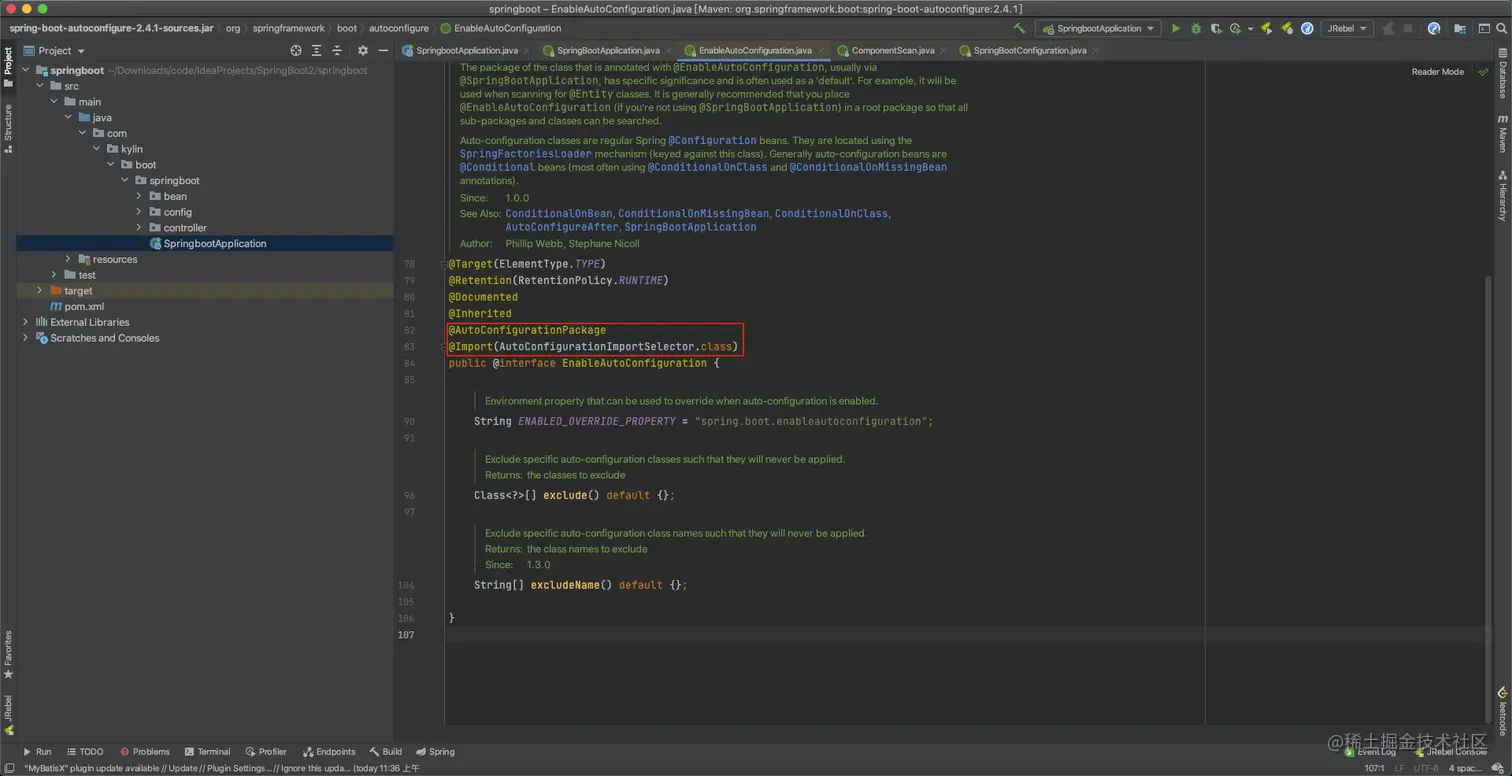Viewport: 1512px width, 776px height.
Task: Click the Select Opened File target icon
Action: tap(296, 51)
